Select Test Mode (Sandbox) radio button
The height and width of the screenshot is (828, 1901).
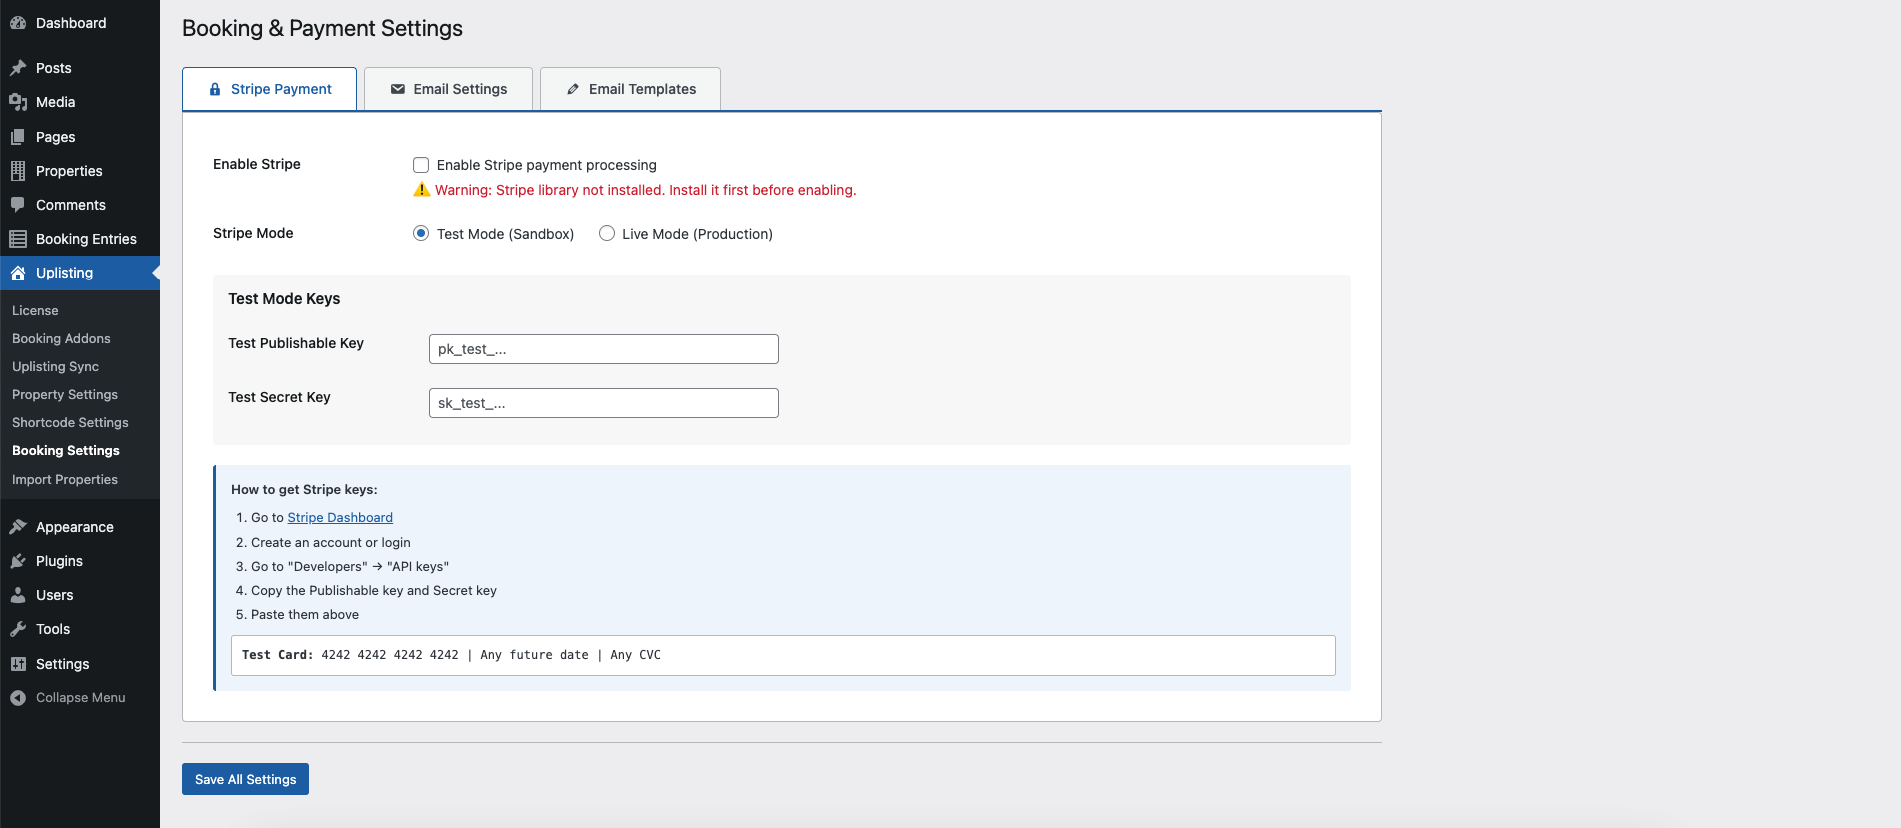point(421,233)
